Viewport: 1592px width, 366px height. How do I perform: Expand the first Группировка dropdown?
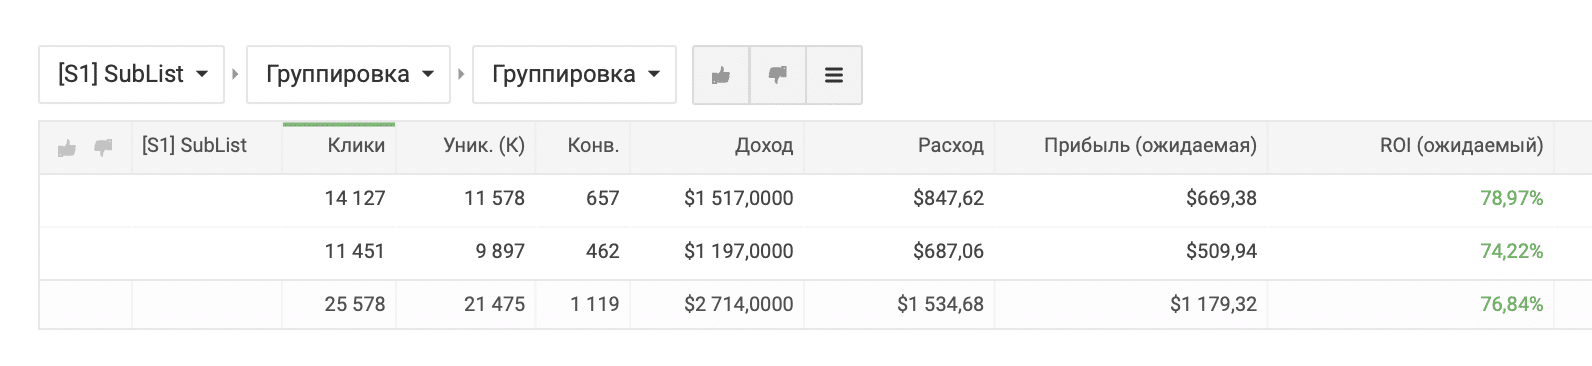349,75
